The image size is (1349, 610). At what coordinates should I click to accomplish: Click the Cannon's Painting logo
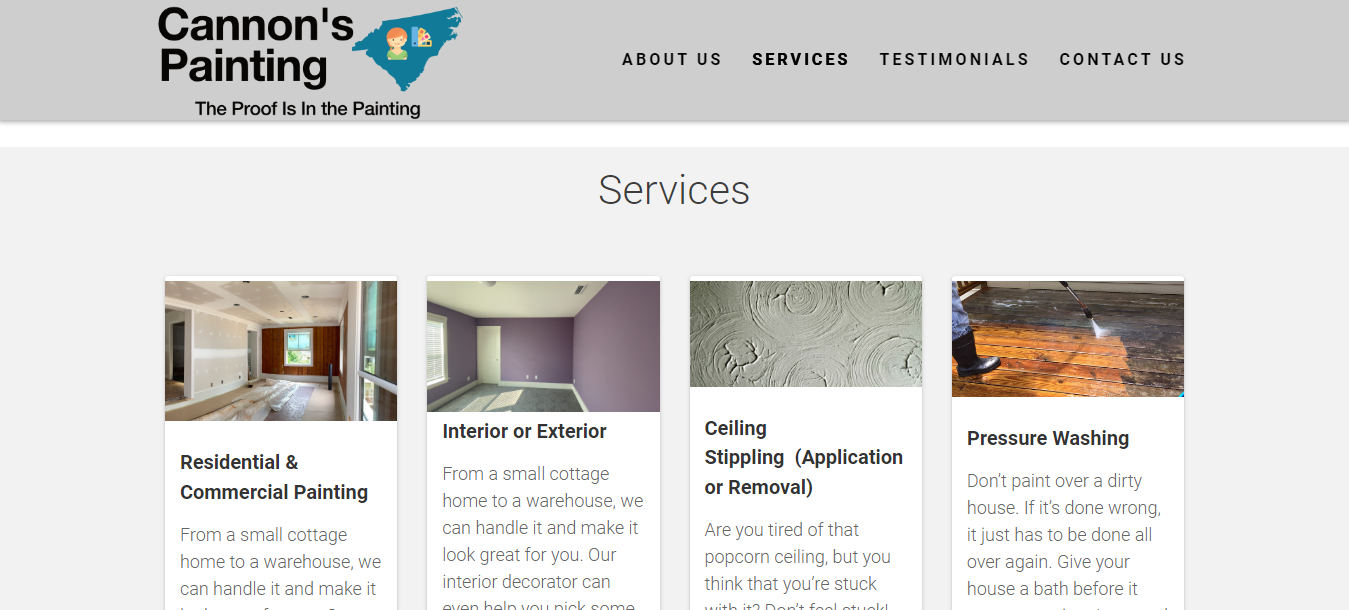(309, 62)
